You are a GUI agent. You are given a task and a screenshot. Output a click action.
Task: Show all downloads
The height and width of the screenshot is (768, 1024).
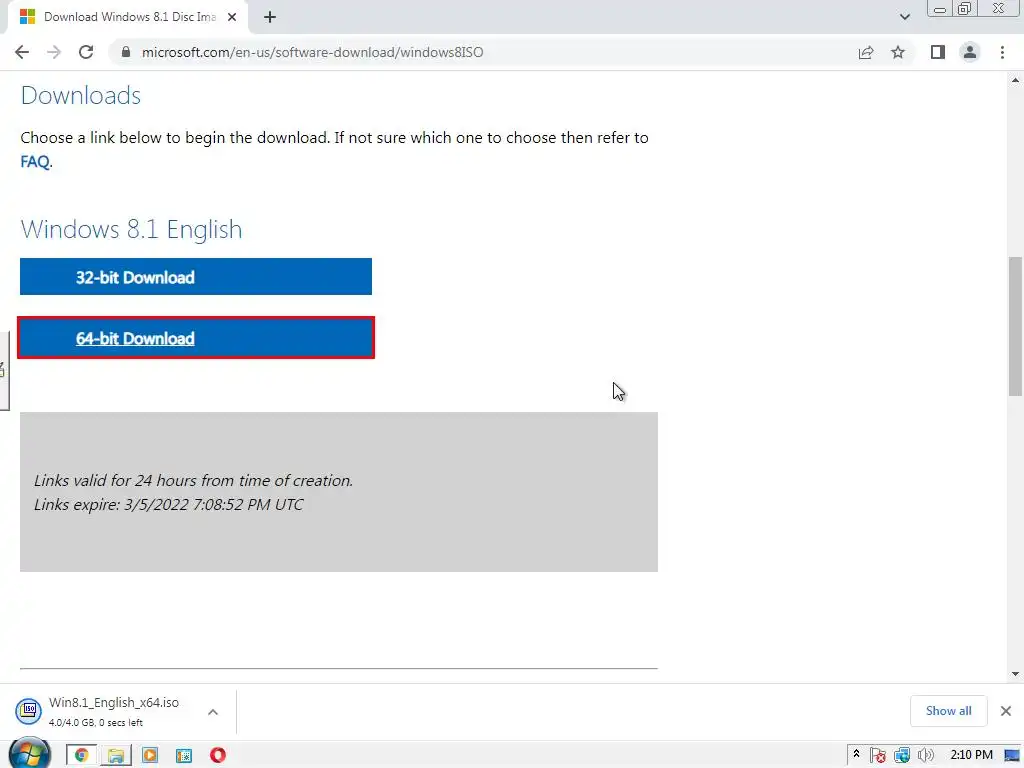click(x=948, y=711)
